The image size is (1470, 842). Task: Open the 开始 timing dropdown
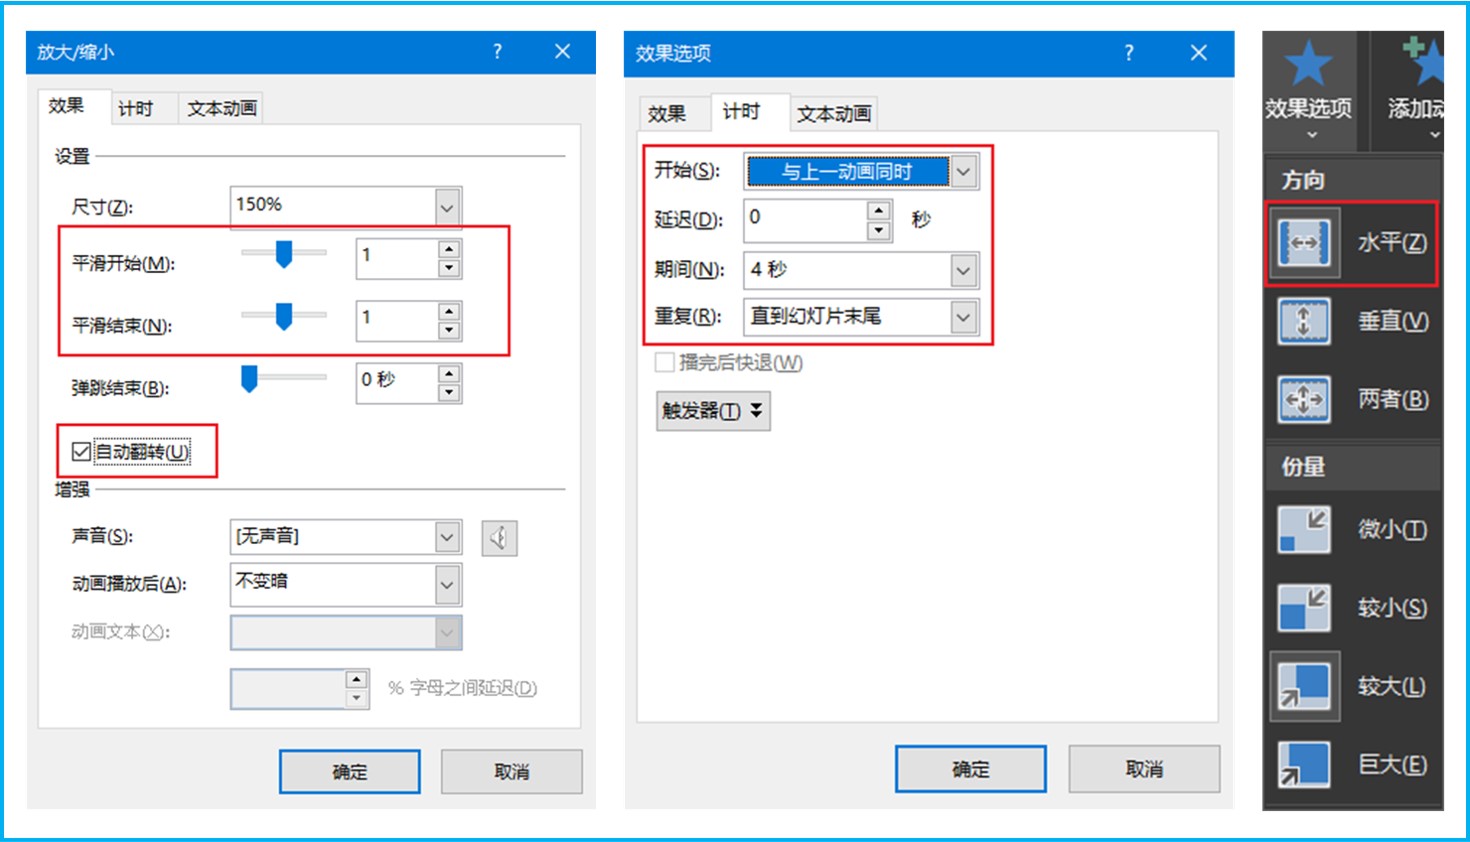963,171
